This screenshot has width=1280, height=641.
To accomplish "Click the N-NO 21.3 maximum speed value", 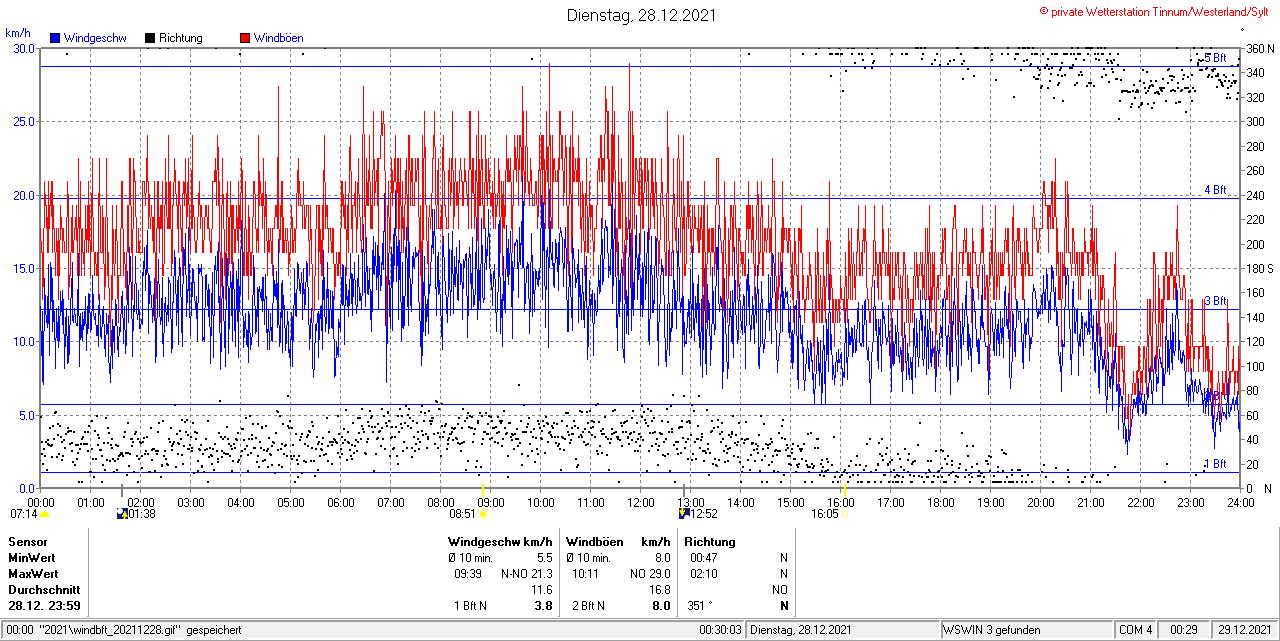I will click(x=526, y=574).
